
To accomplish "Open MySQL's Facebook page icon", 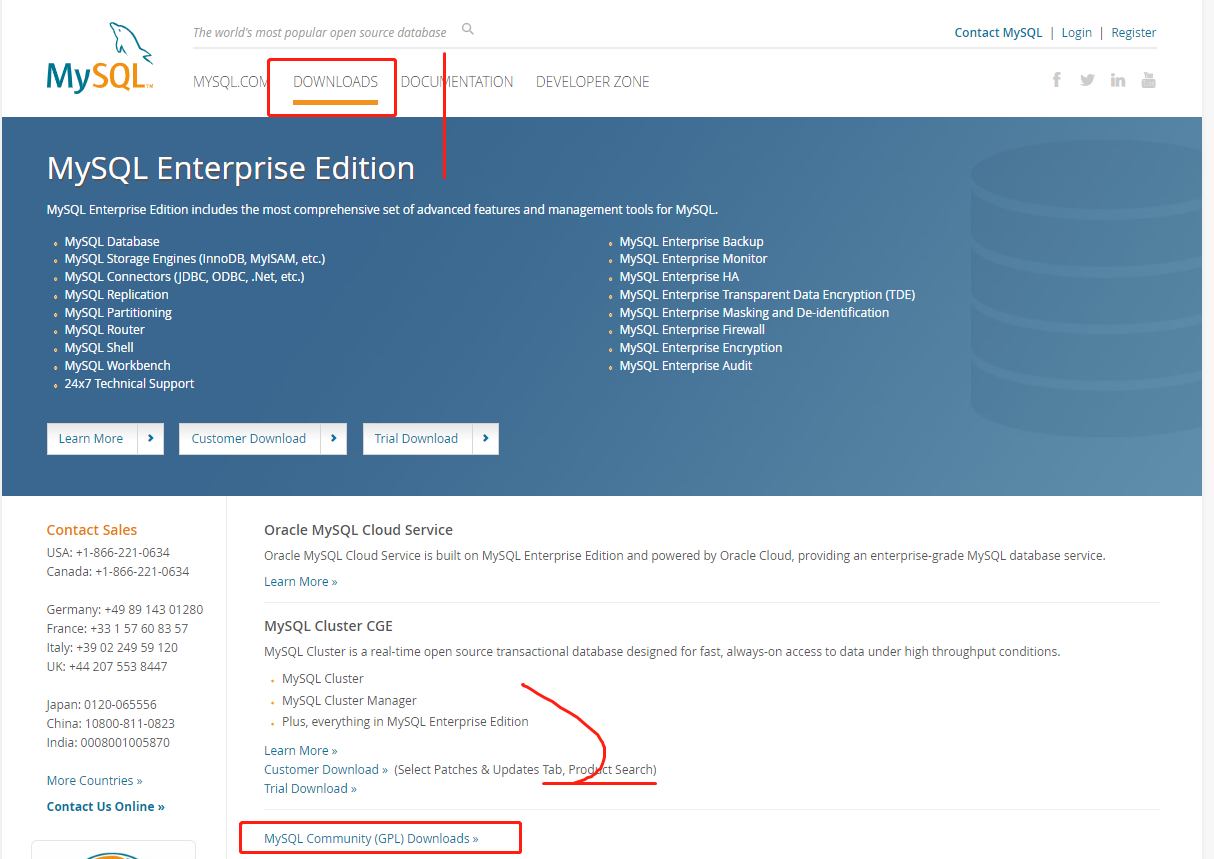I will click(1056, 80).
